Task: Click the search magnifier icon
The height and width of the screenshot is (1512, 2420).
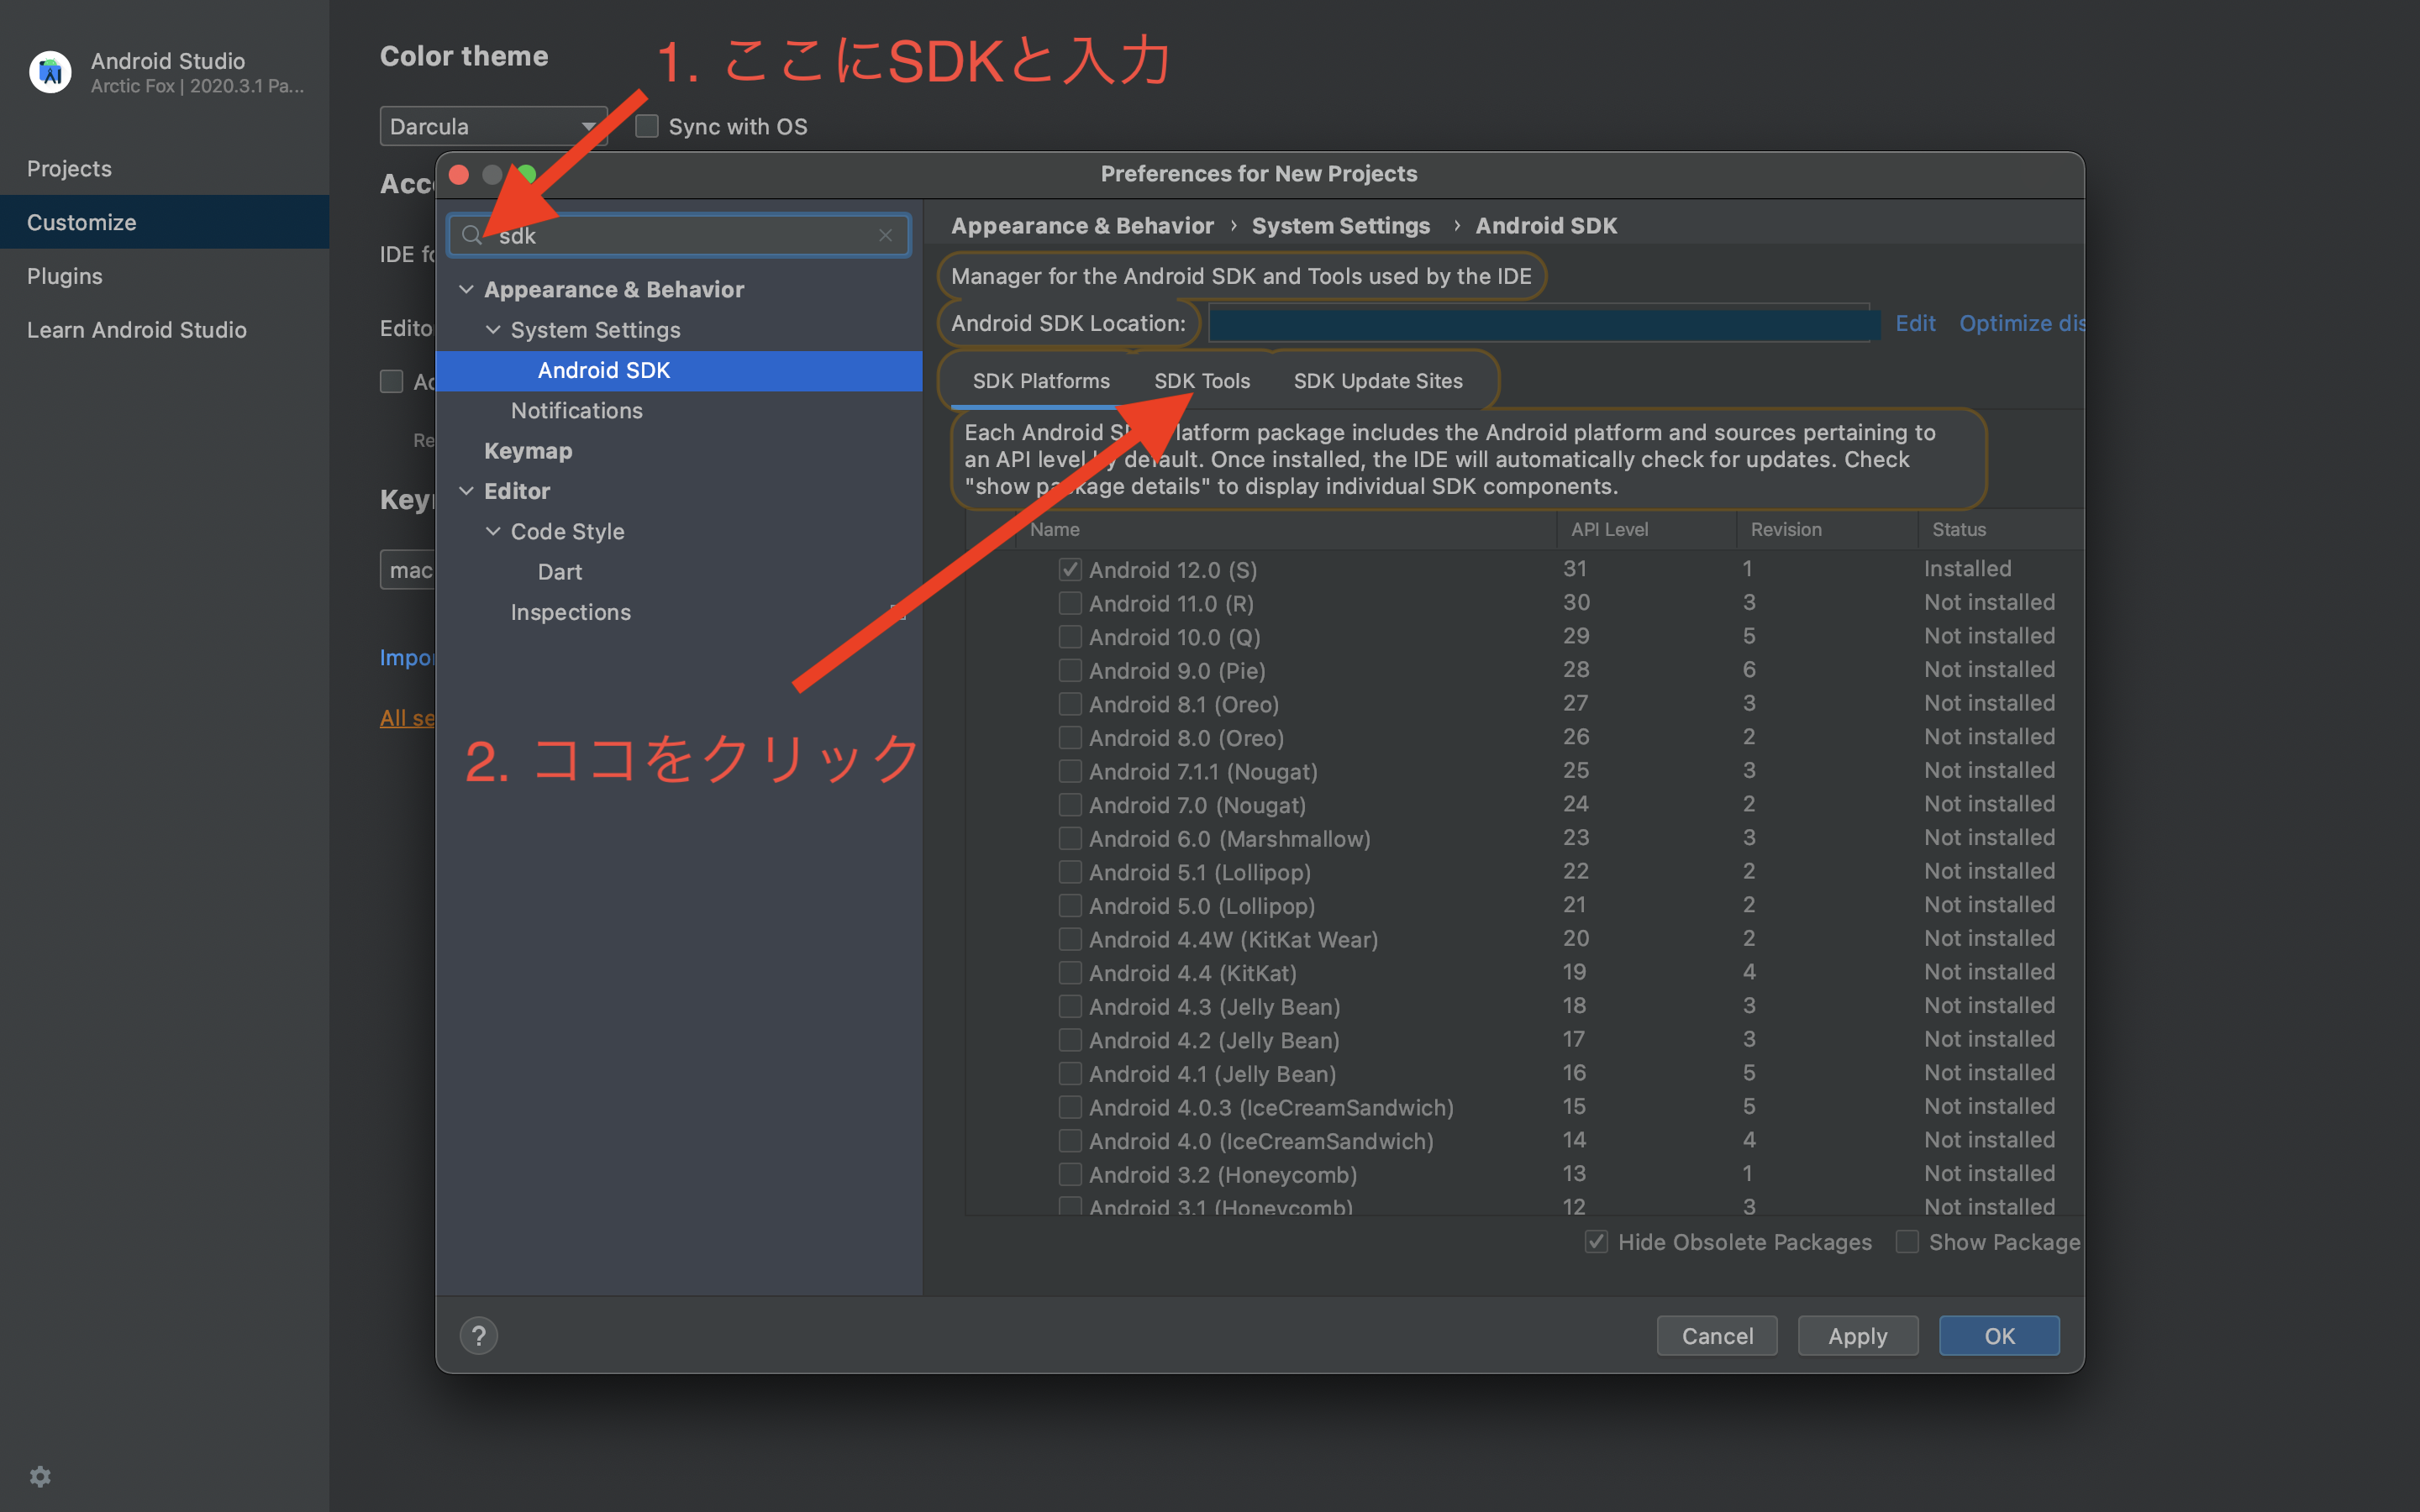Action: coord(472,235)
